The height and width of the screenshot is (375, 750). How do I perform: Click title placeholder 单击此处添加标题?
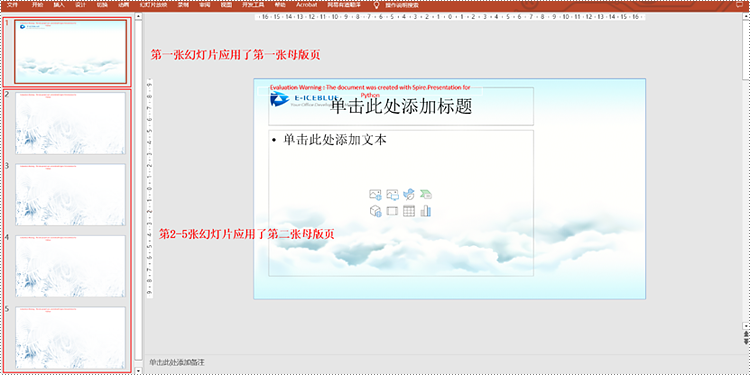(401, 106)
